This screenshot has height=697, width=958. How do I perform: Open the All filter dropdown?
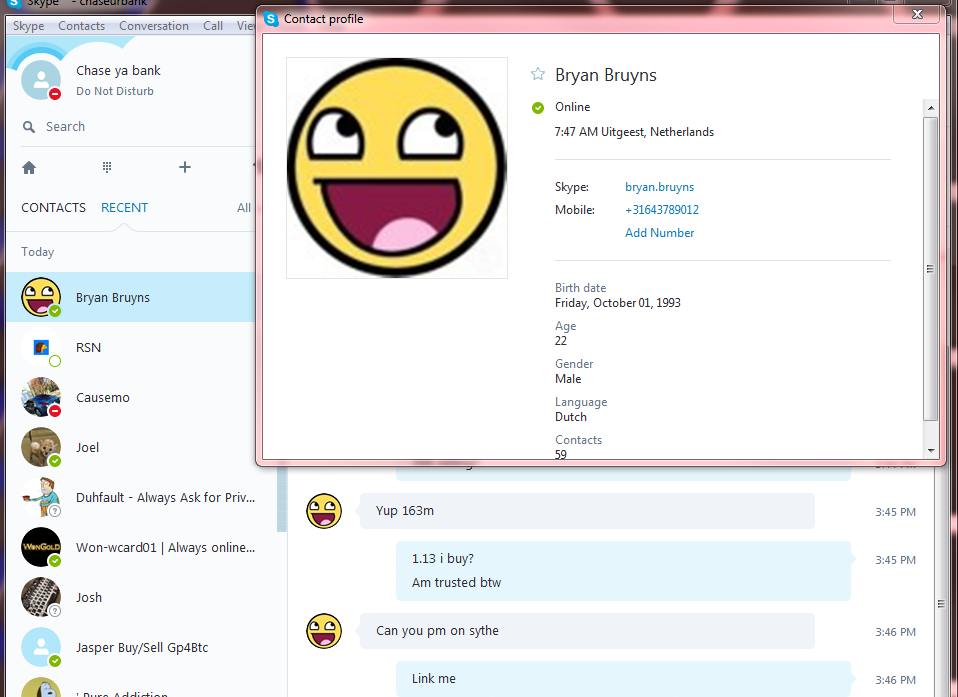[244, 208]
